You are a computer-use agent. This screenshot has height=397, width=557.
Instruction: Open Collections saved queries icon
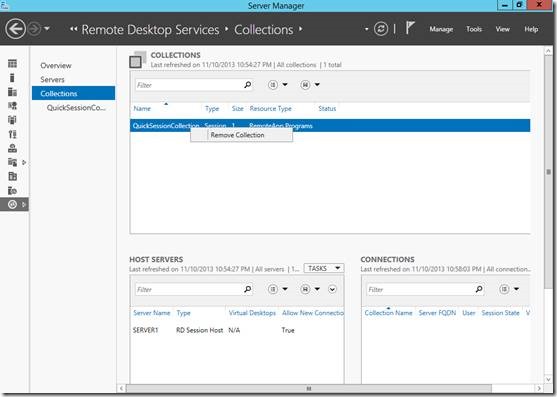[305, 85]
